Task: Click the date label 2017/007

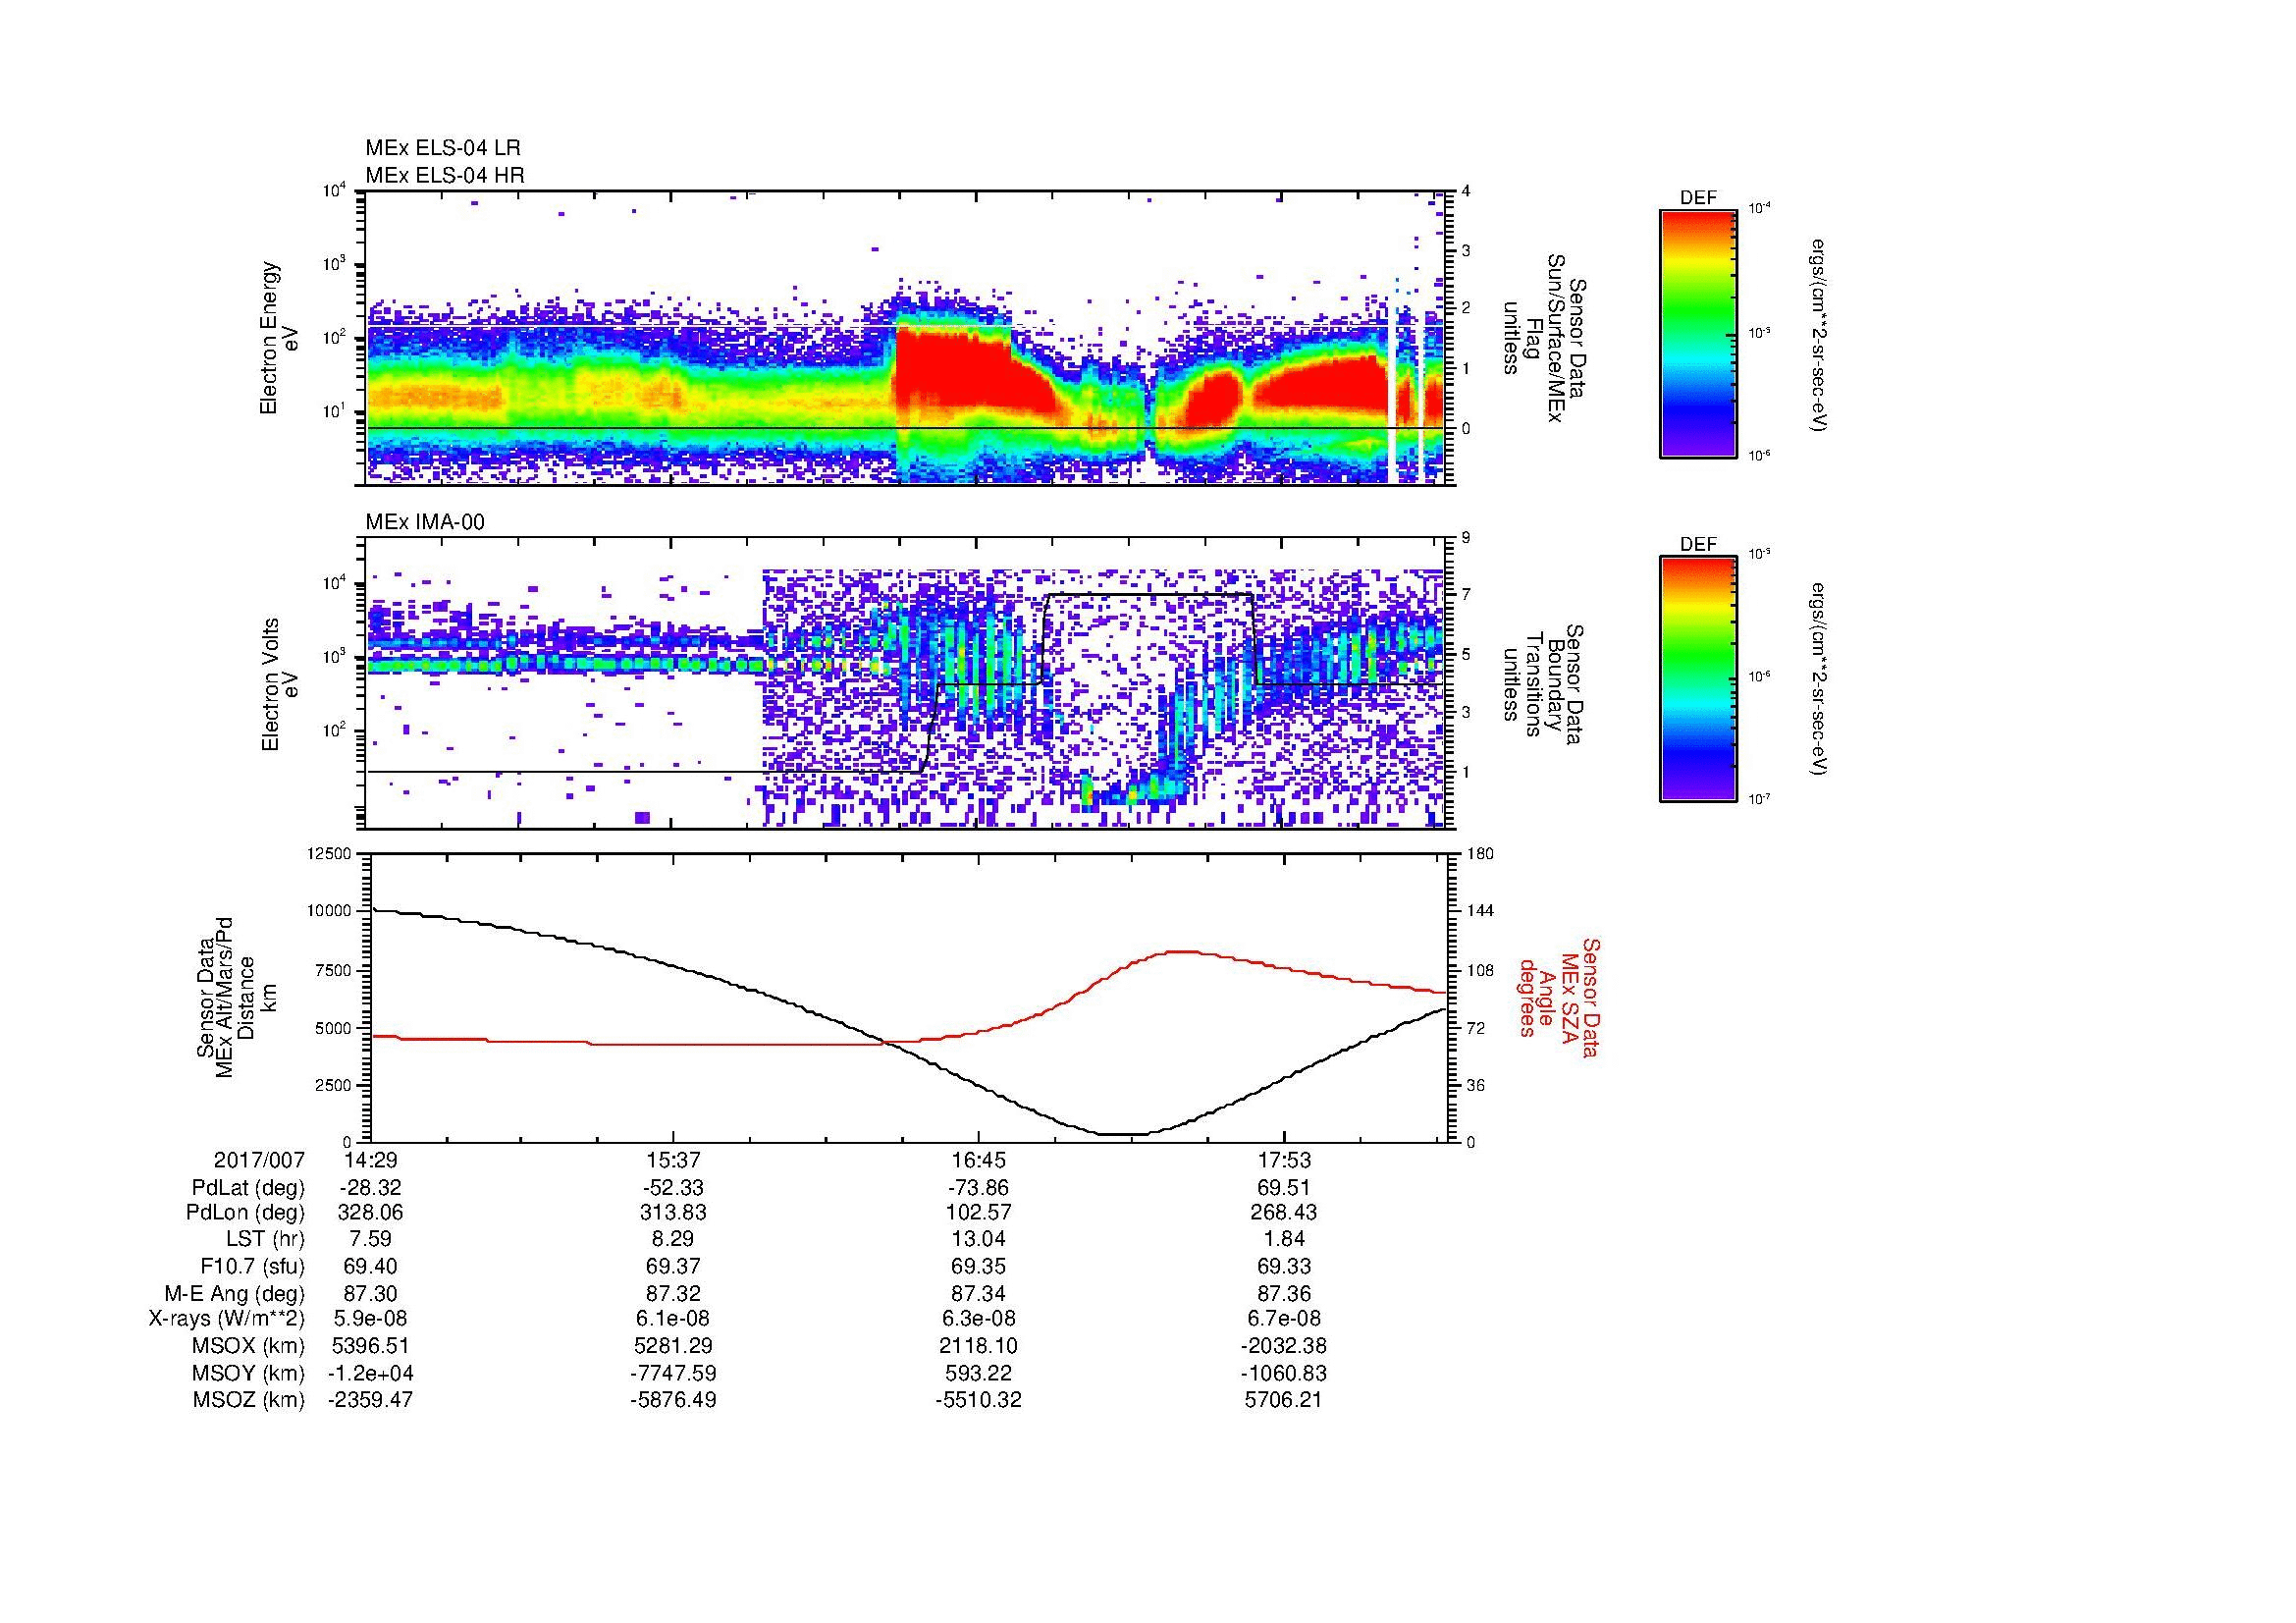Action: click(259, 1161)
